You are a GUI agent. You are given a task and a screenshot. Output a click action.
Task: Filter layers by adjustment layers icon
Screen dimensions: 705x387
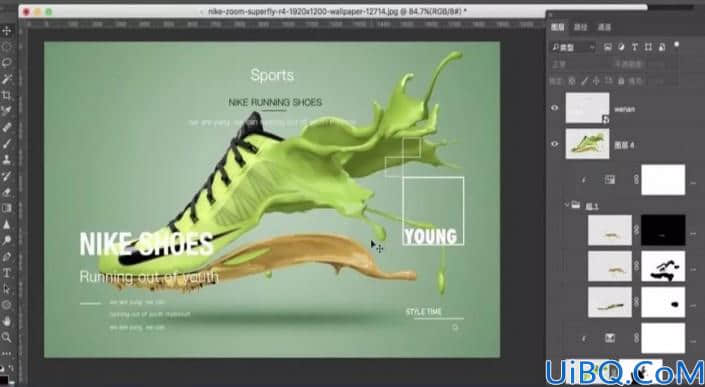tap(621, 47)
